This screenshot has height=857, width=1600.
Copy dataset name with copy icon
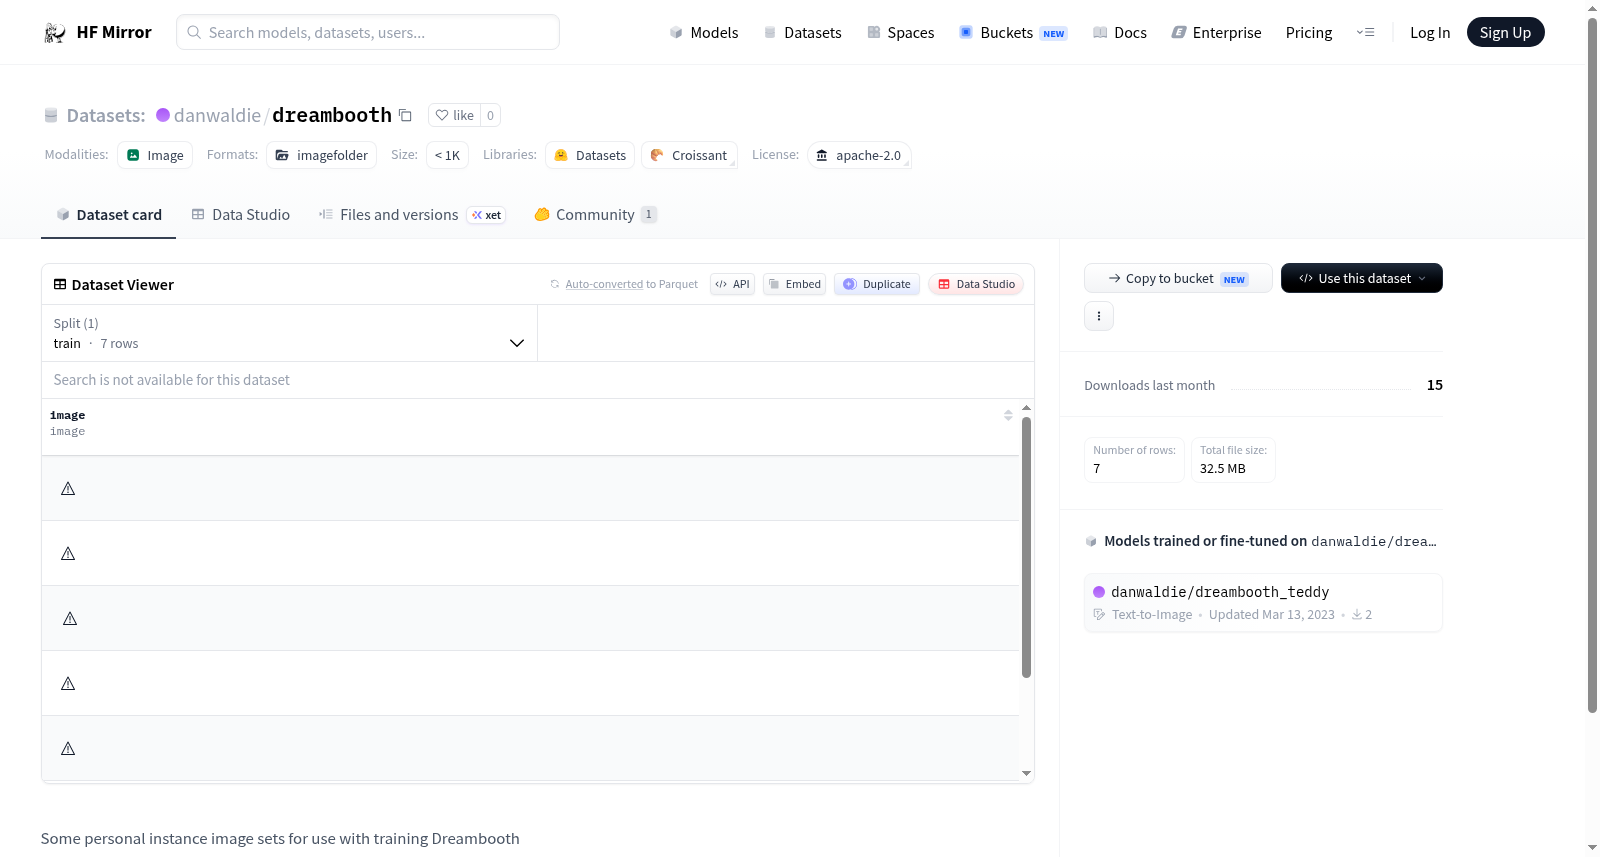[x=405, y=115]
